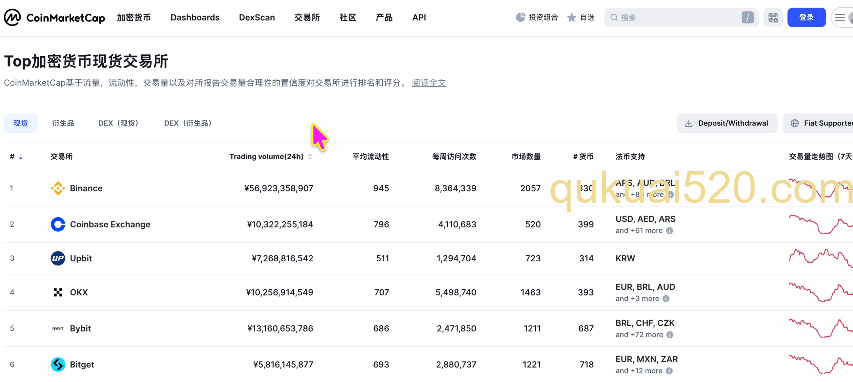853x382 pixels.
Task: Click the Upbit 7-day volume chart
Action: pos(820,258)
